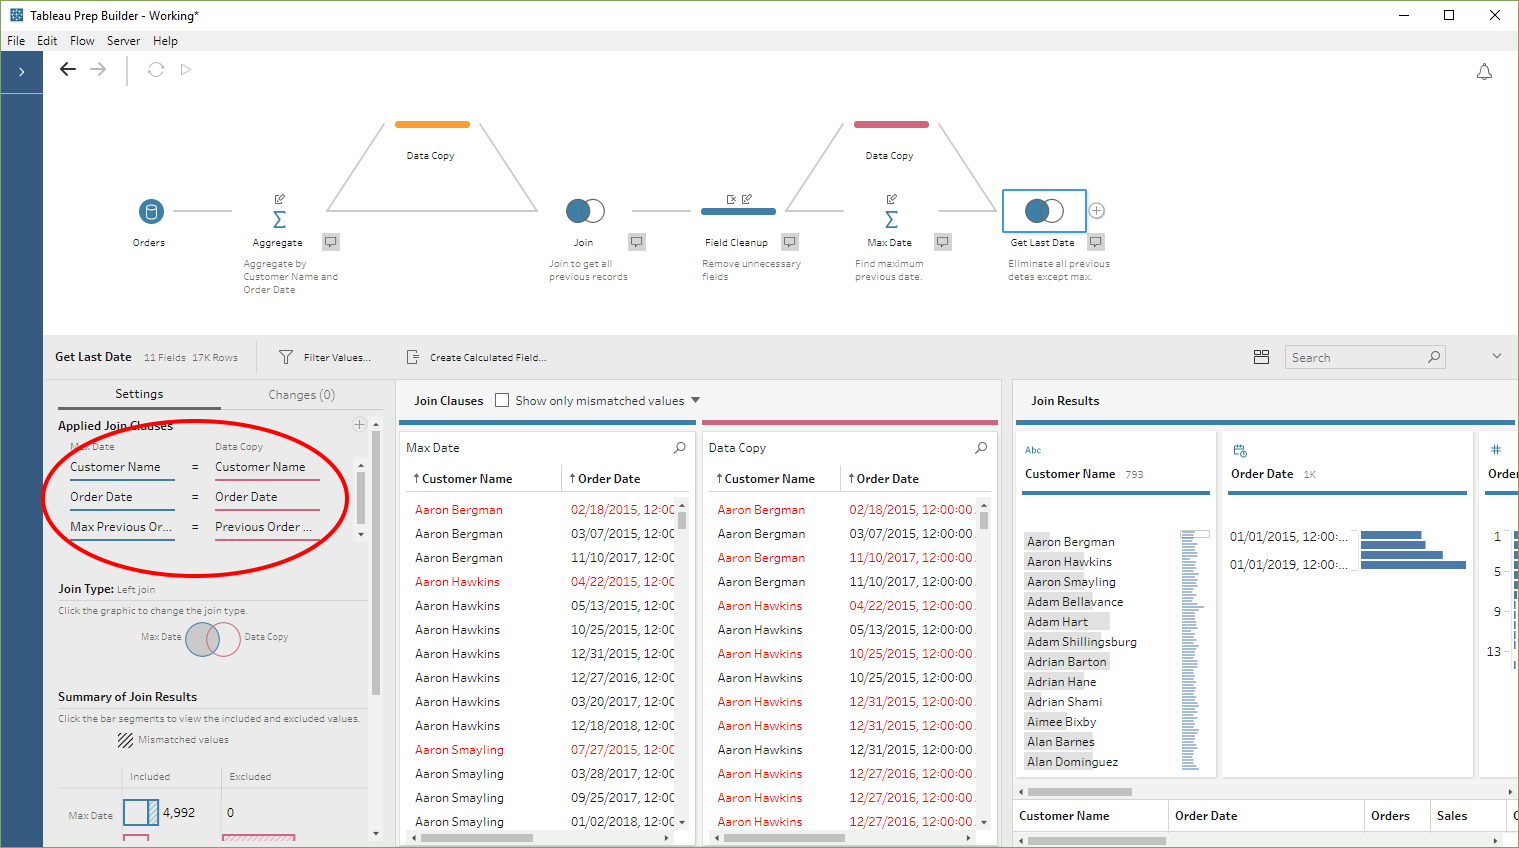The image size is (1519, 848).
Task: Change the date type icon of Order Date
Action: pyautogui.click(x=1240, y=450)
